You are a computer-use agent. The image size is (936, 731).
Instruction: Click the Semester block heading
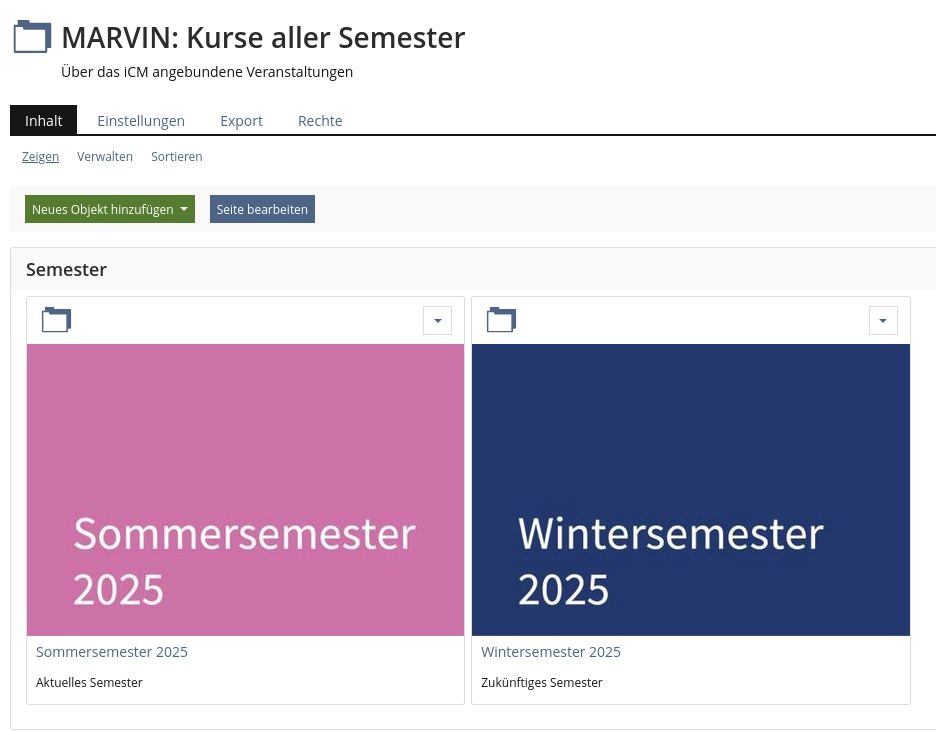click(x=66, y=270)
